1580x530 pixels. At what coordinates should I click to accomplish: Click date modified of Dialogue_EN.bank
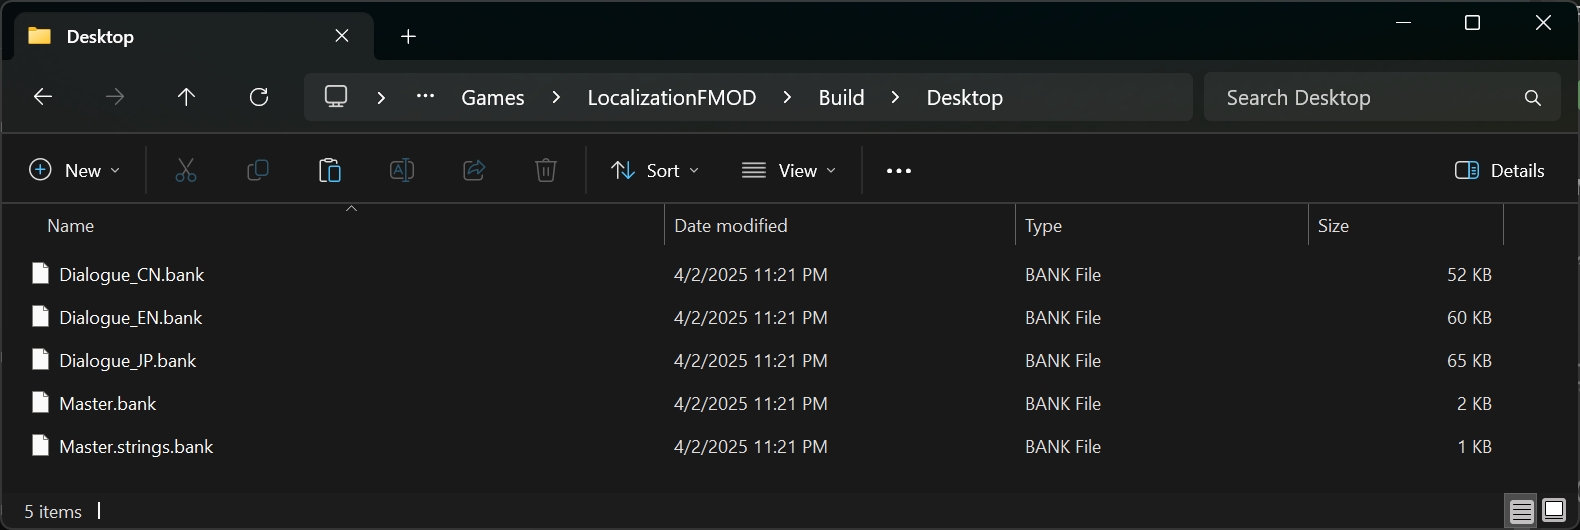click(751, 317)
